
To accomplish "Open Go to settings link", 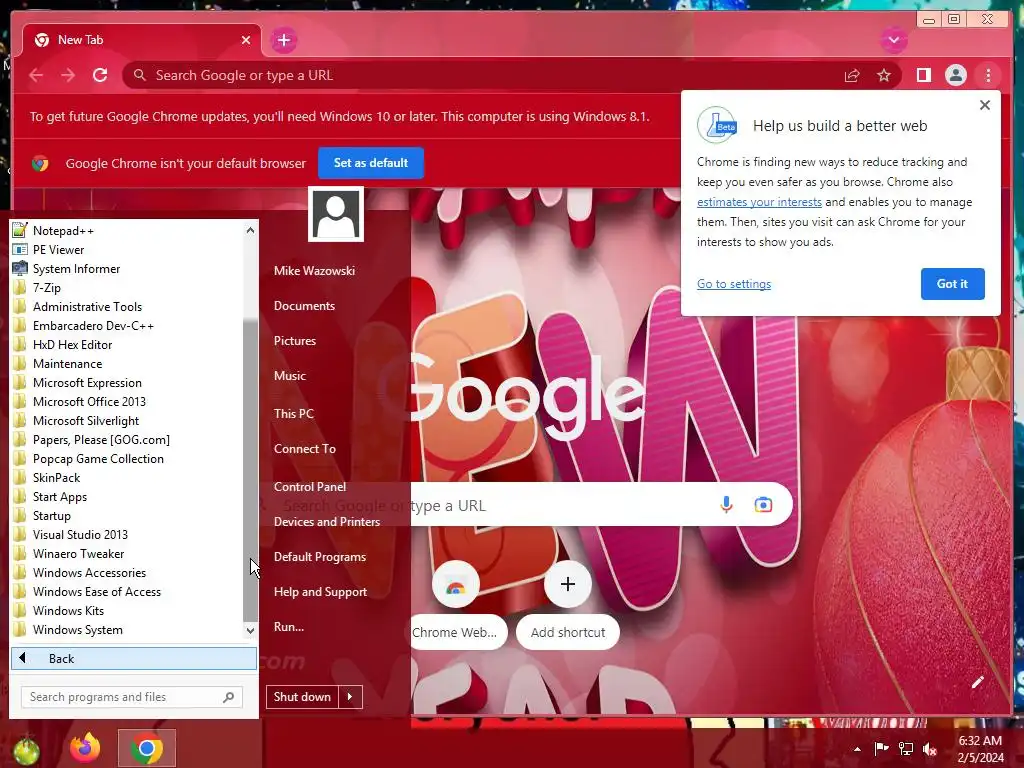I will point(733,284).
